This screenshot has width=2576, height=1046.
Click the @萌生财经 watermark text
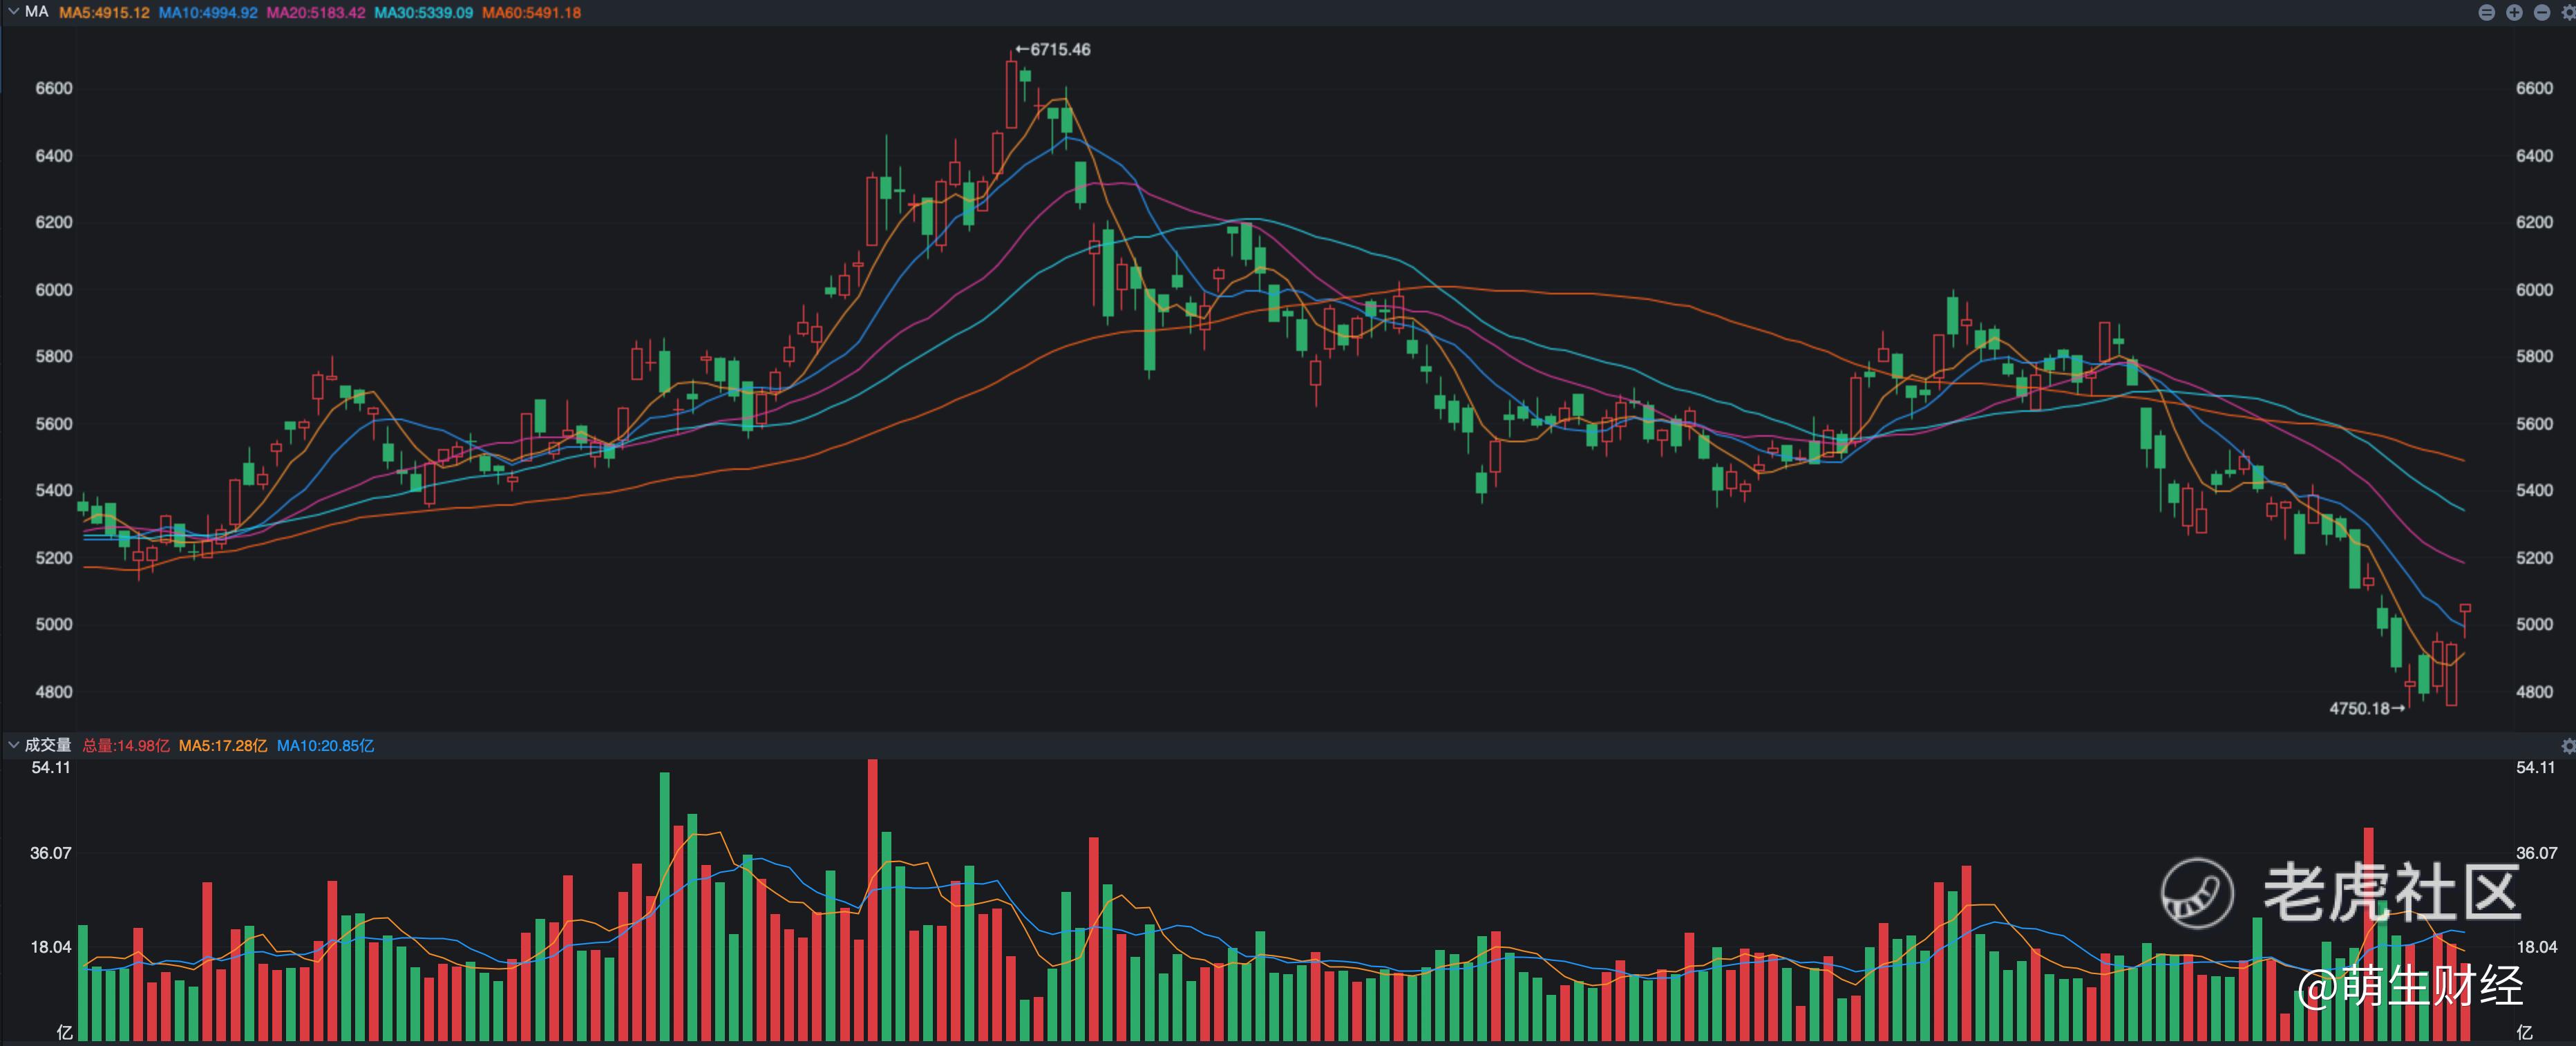tap(2410, 986)
